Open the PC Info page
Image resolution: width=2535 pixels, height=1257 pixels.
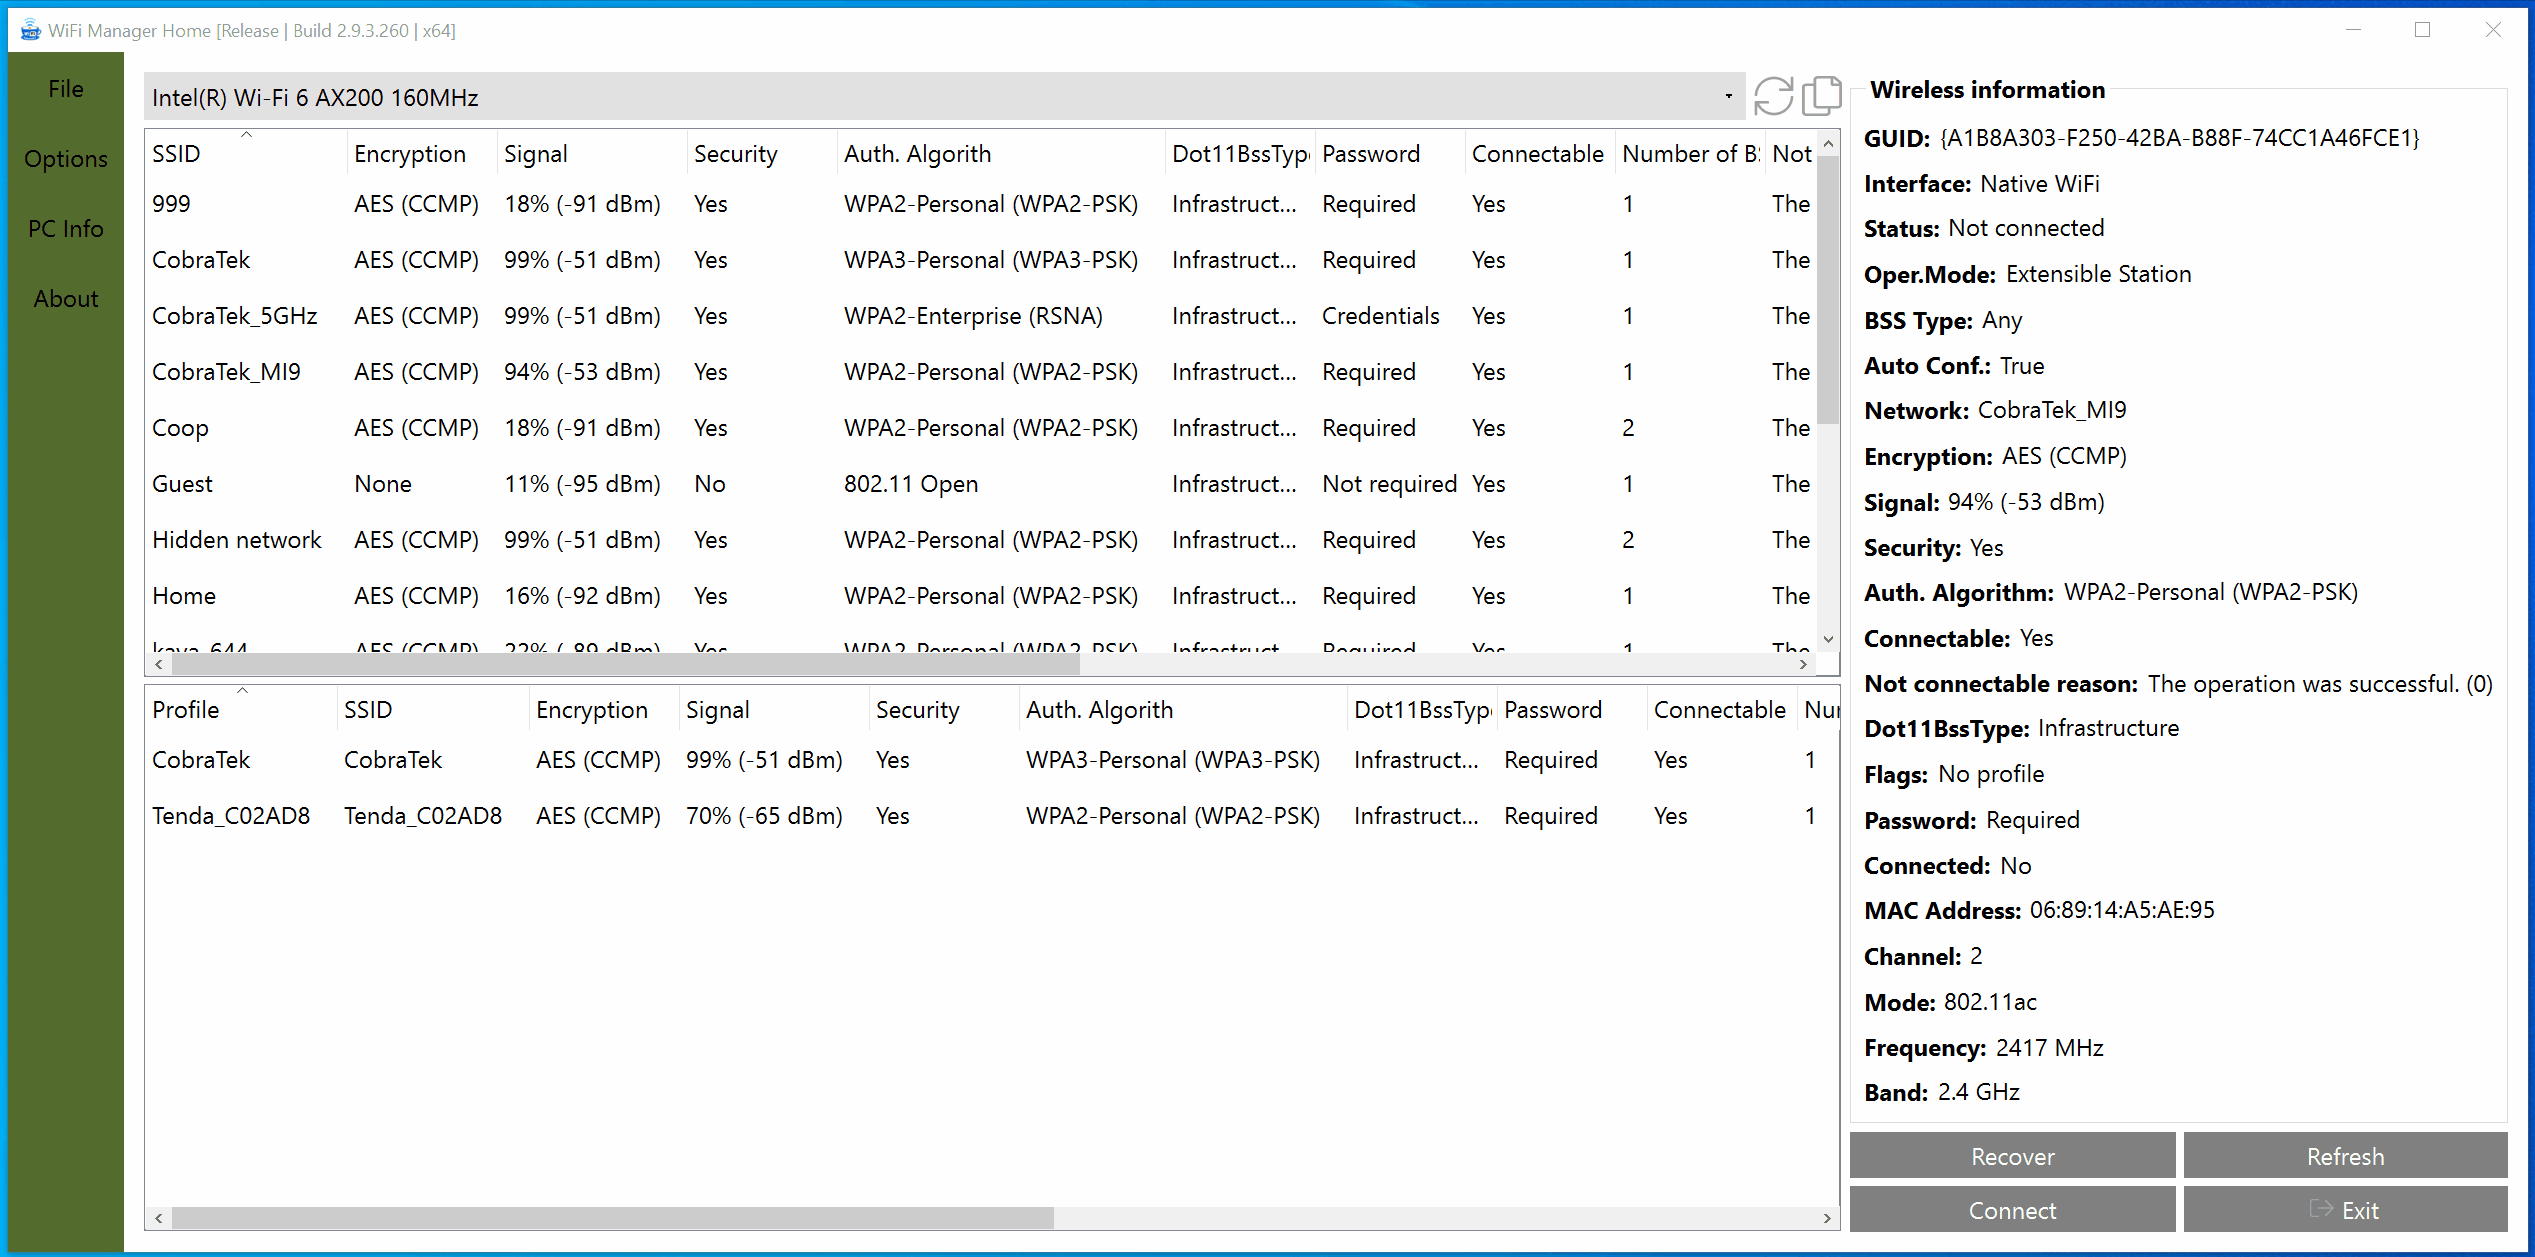66,229
